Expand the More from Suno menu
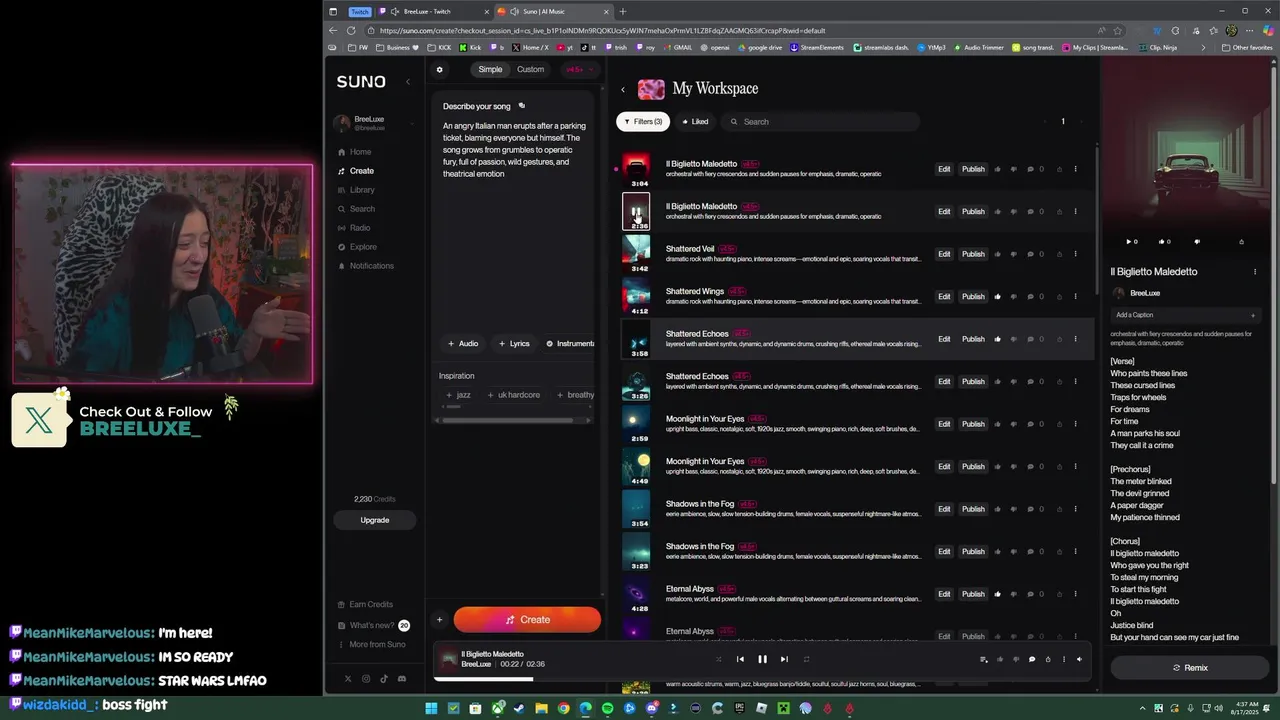 click(x=372, y=645)
